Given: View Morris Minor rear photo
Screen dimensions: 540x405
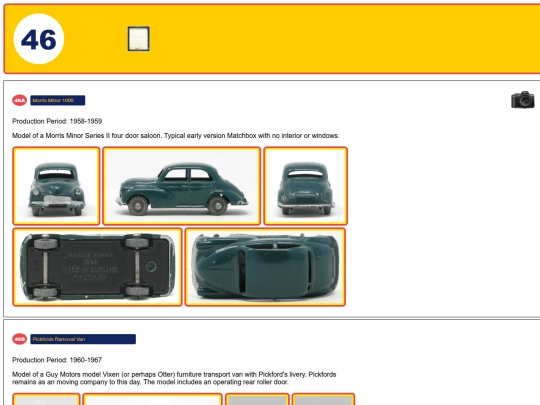Looking at the screenshot, I should coord(306,186).
